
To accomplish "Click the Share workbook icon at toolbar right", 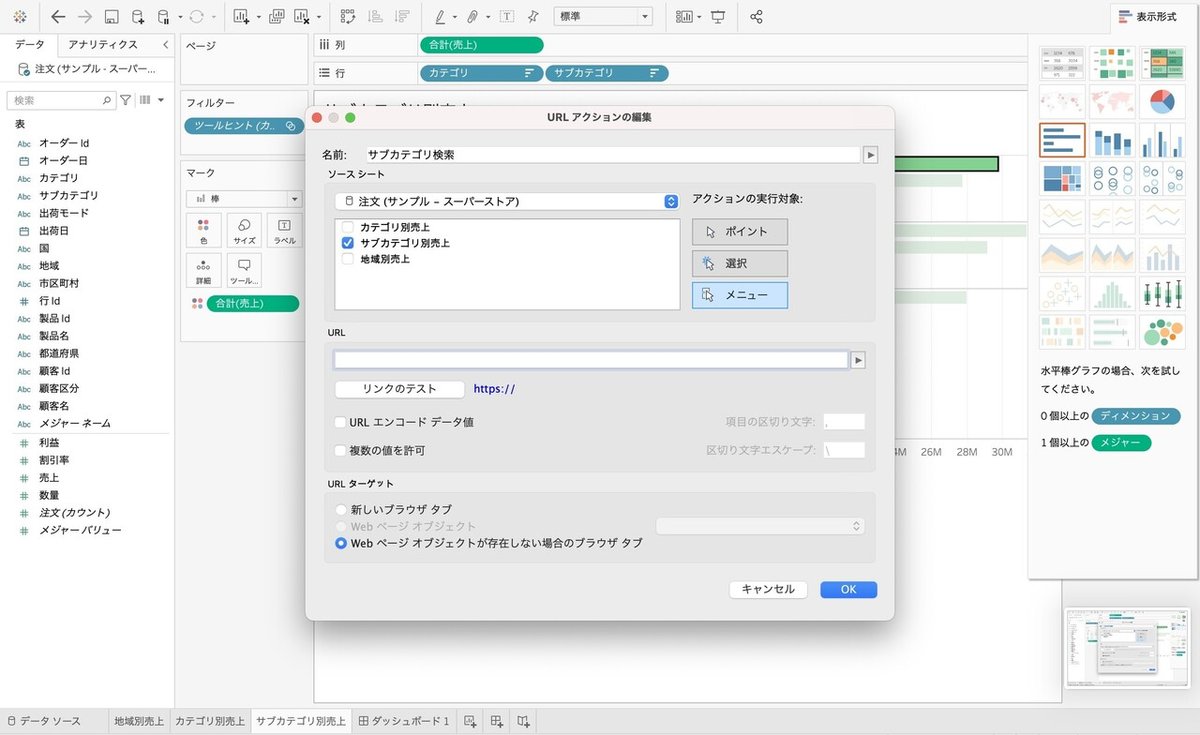I will pyautogui.click(x=756, y=17).
